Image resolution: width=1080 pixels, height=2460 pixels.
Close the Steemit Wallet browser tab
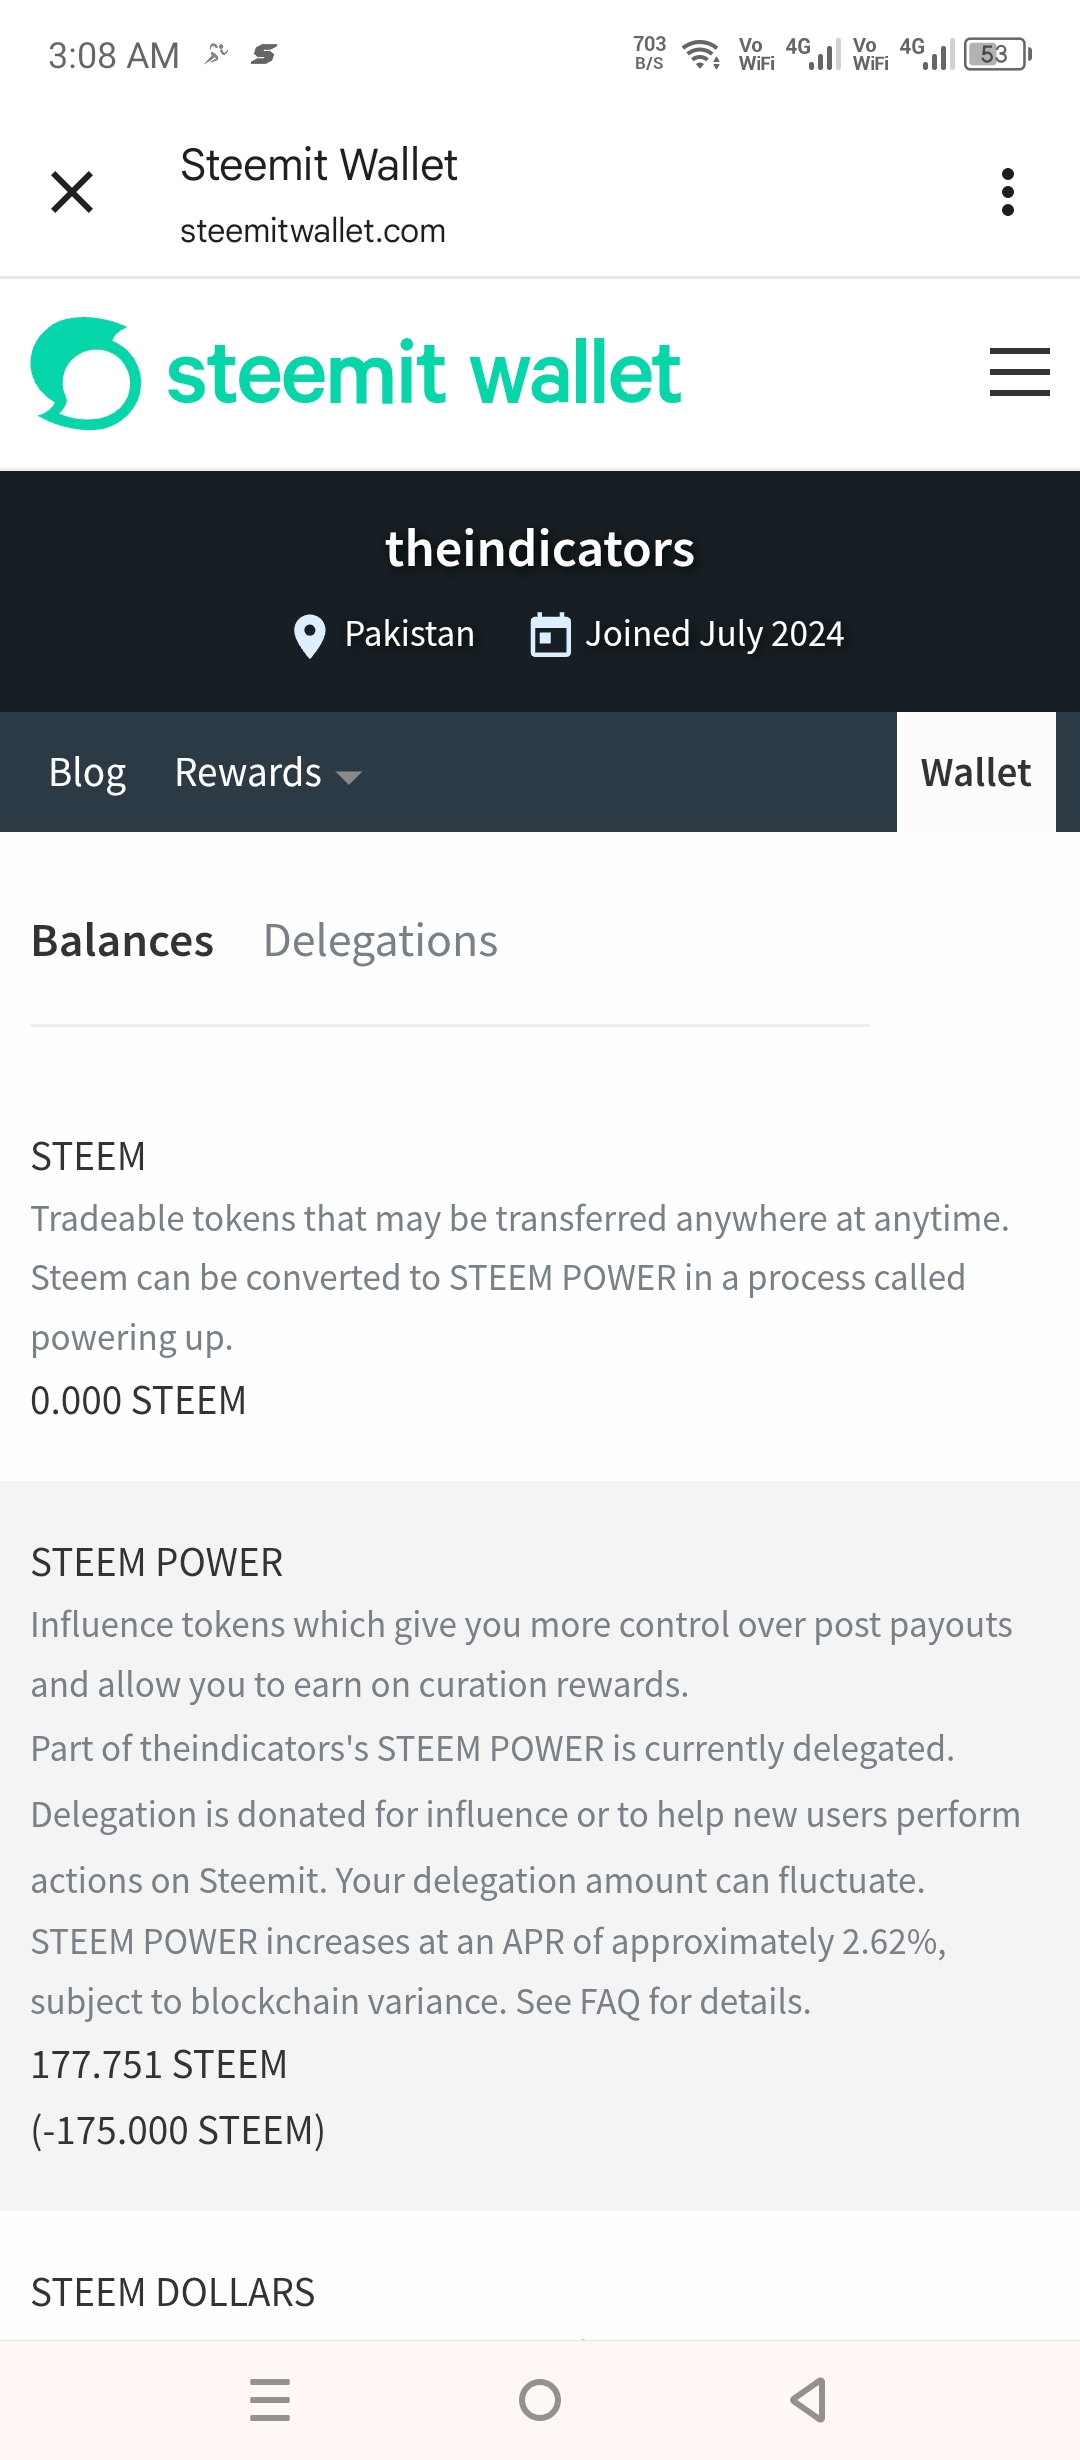tap(72, 192)
